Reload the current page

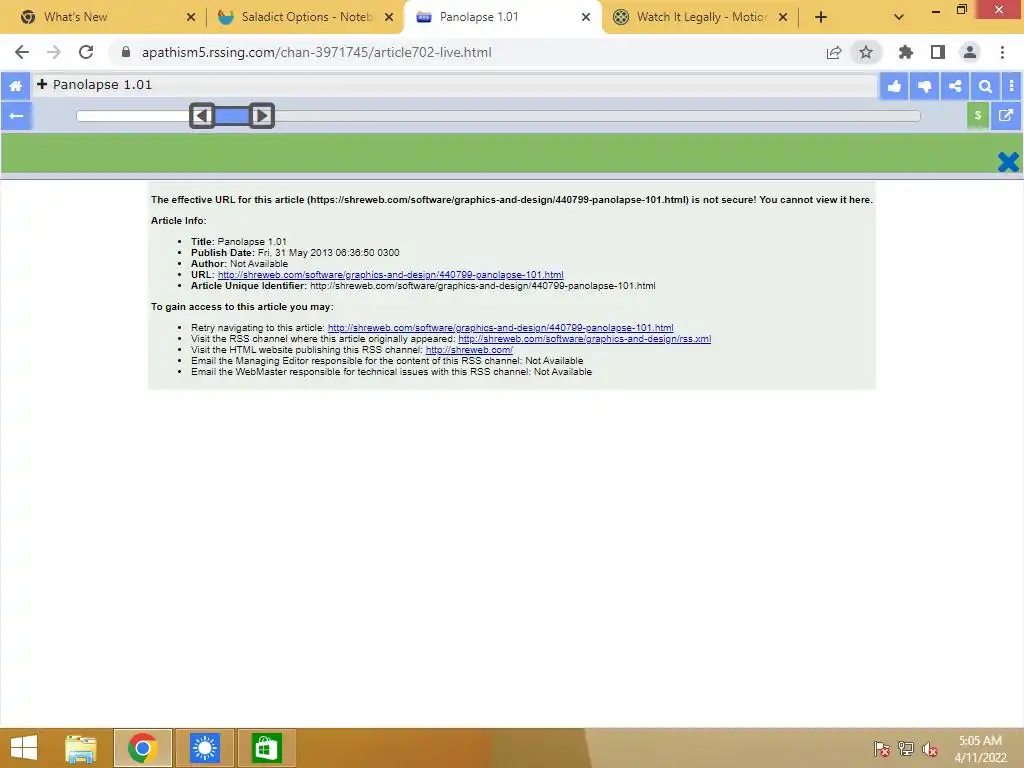[86, 52]
